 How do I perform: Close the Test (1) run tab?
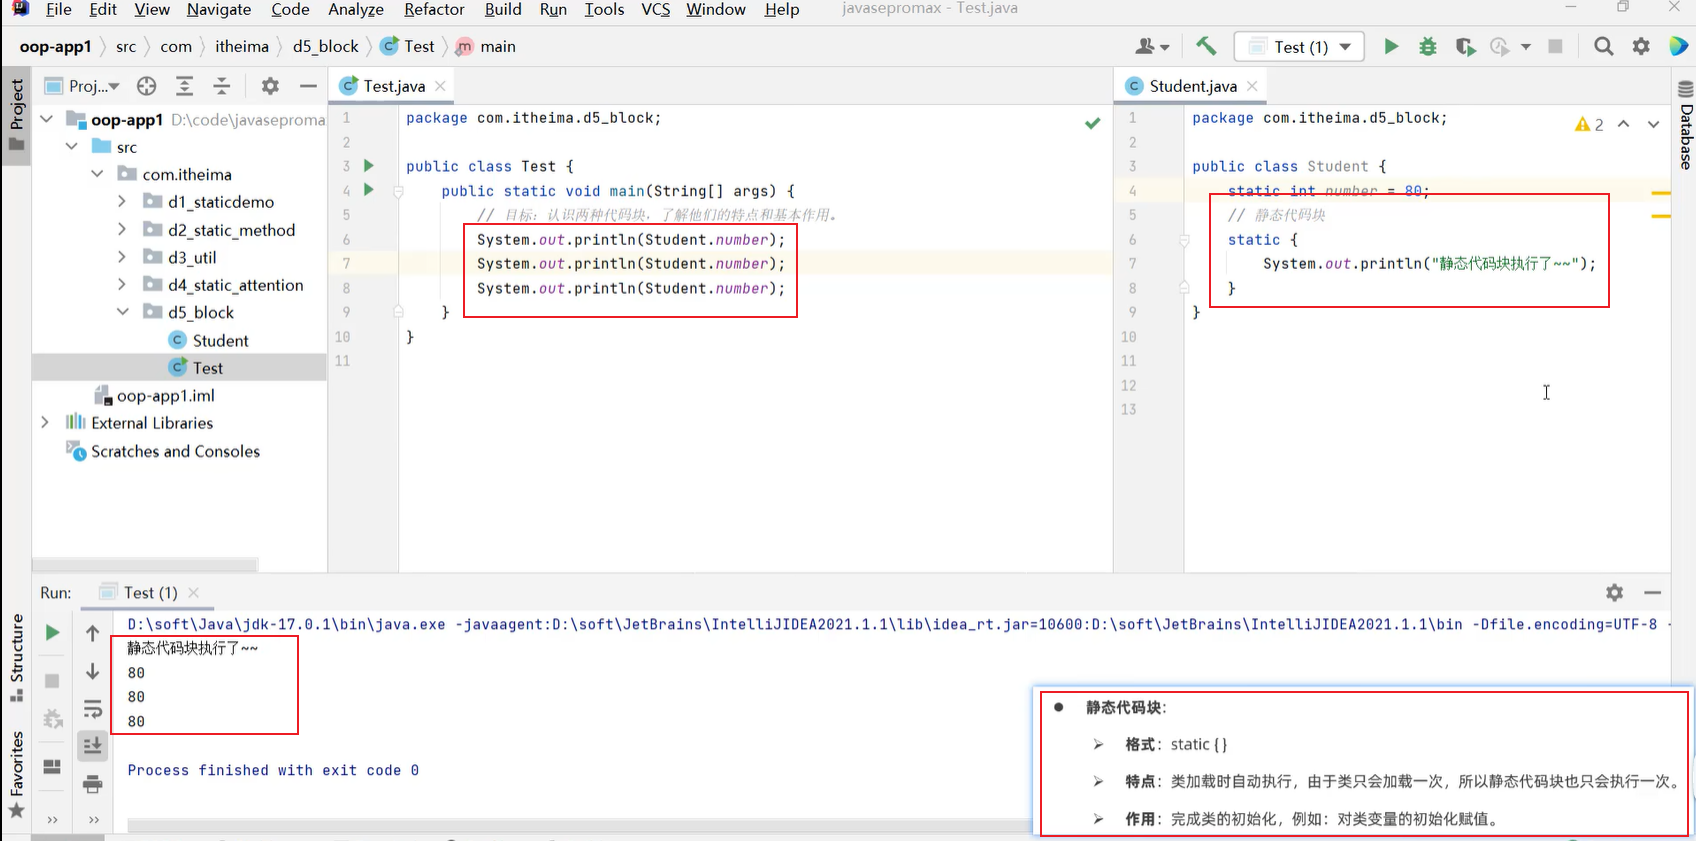(193, 592)
